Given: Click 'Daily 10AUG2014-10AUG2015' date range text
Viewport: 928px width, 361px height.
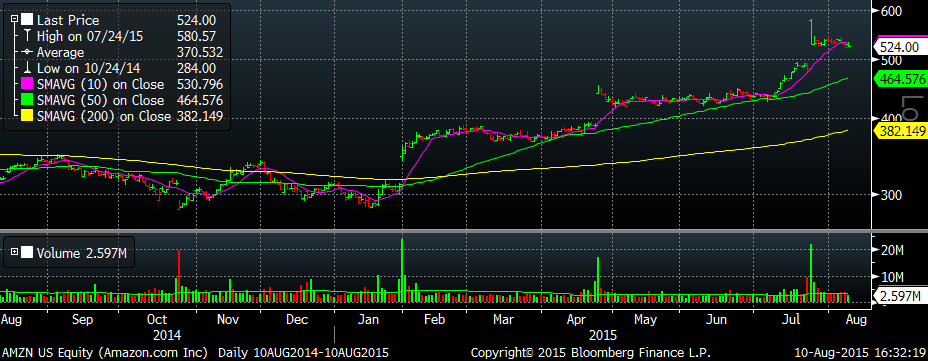Looking at the screenshot, I should point(304,353).
